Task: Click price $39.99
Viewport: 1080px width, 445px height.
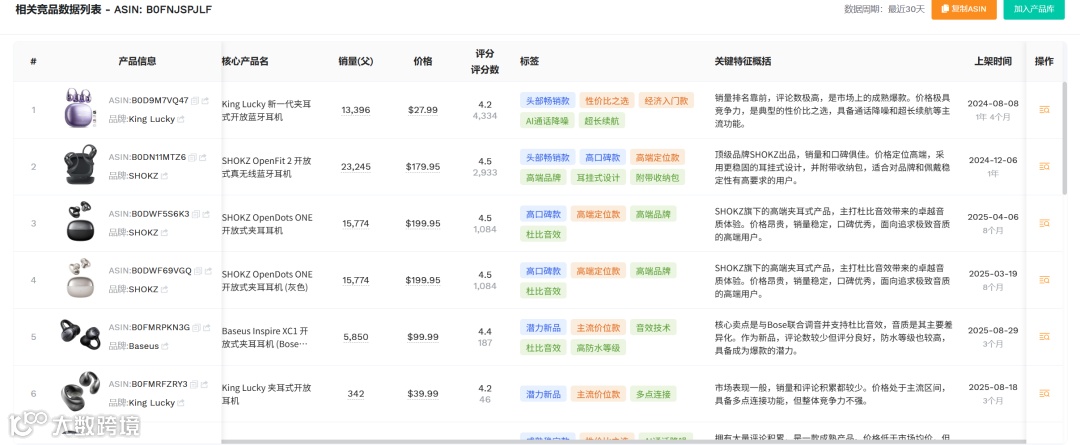Action: [x=423, y=394]
